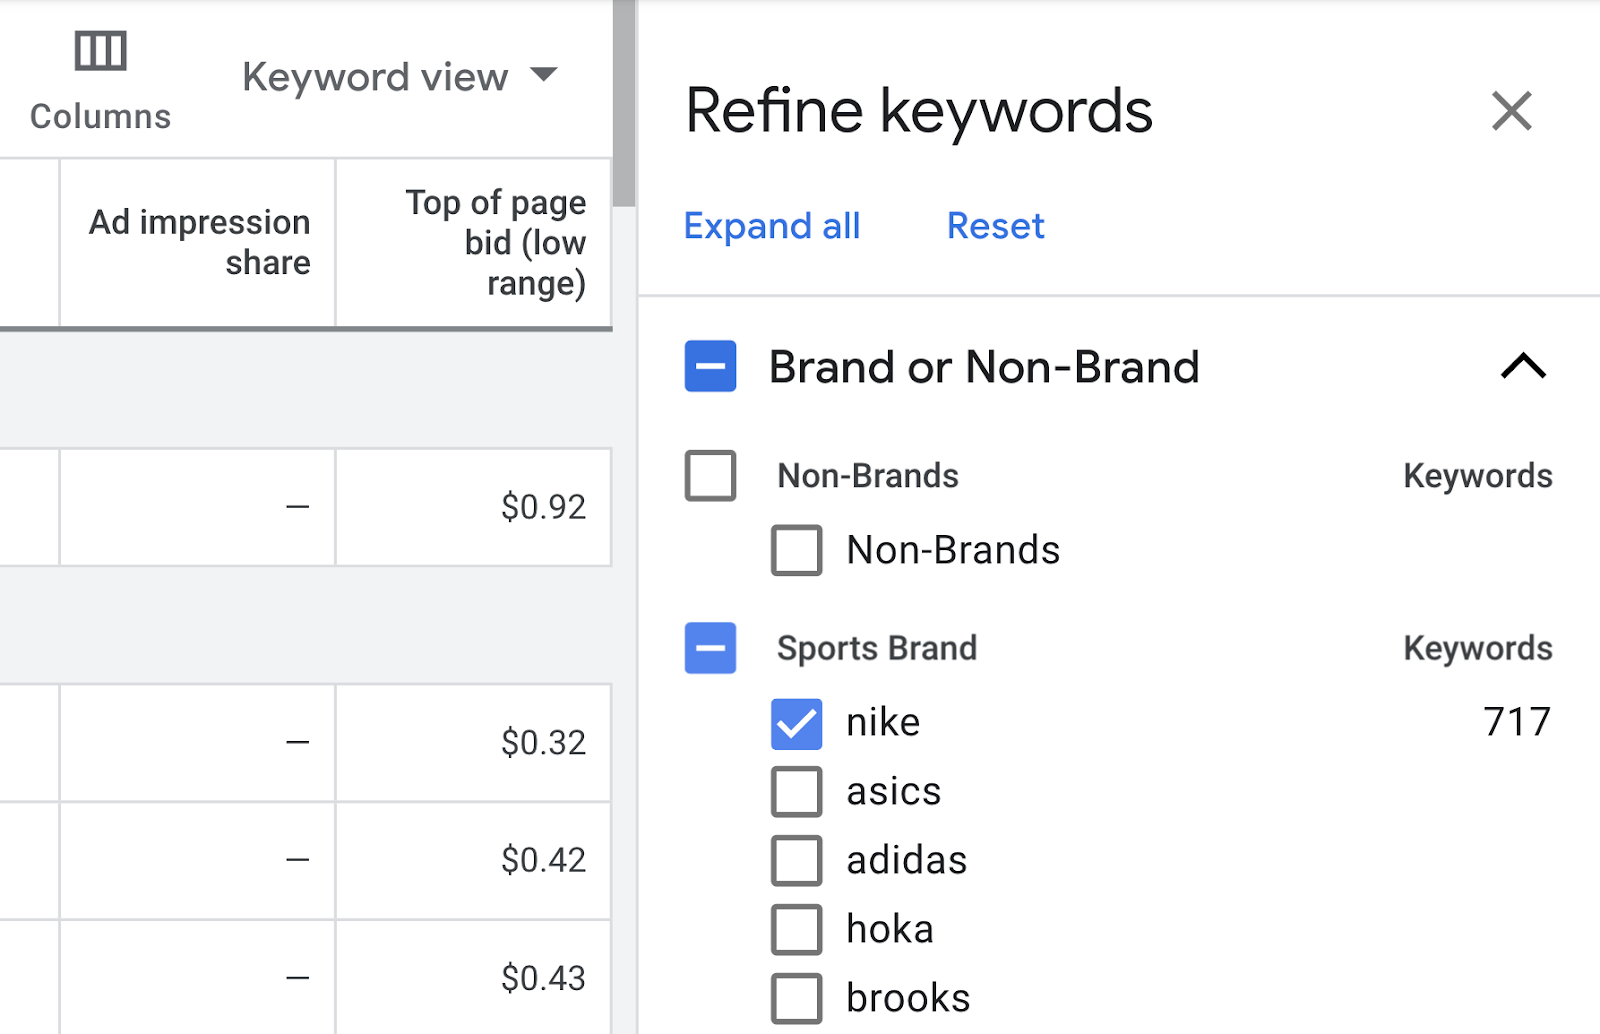Click the Columns icon
1600x1034 pixels.
[x=98, y=50]
